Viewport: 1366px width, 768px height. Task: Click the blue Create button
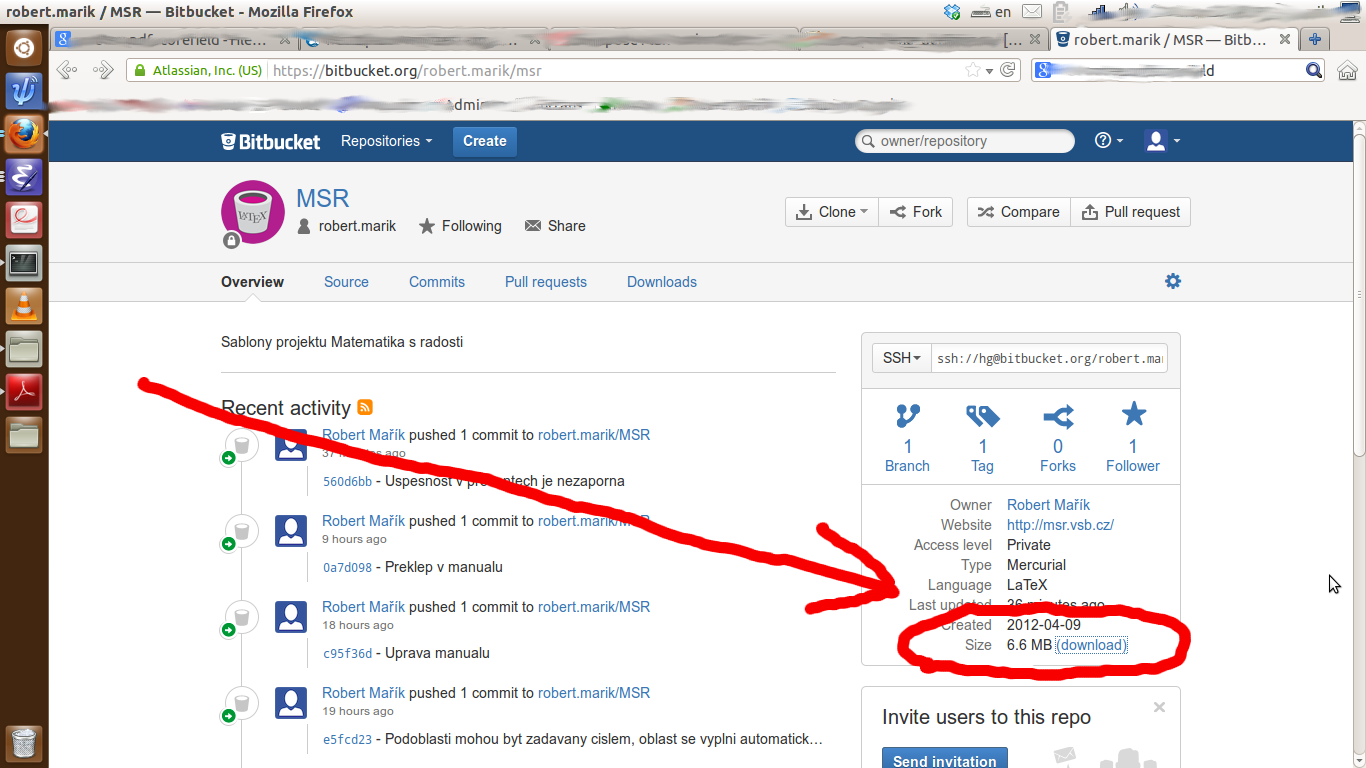[485, 141]
